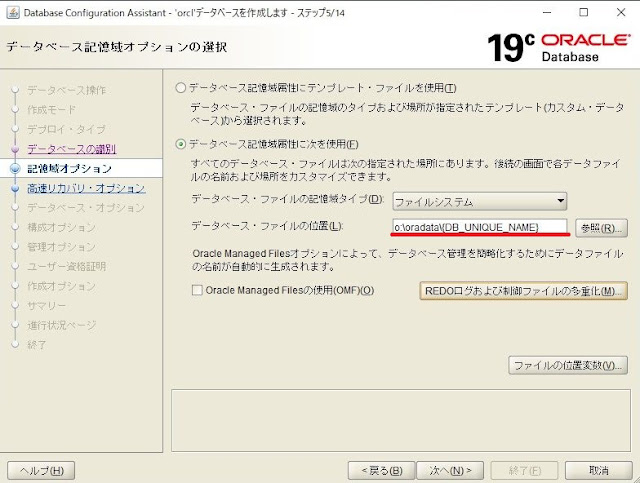Select the 記憶域オプション current step
This screenshot has width=640, height=483.
(x=69, y=169)
